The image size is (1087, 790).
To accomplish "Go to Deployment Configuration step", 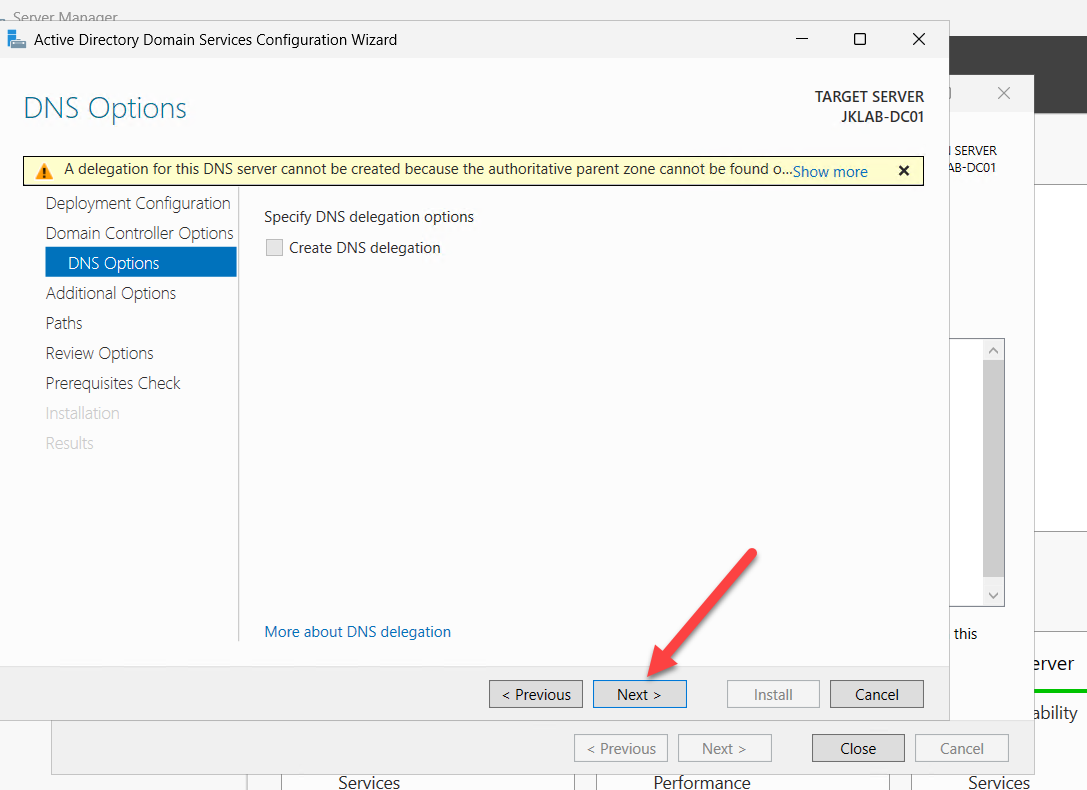I will 138,203.
